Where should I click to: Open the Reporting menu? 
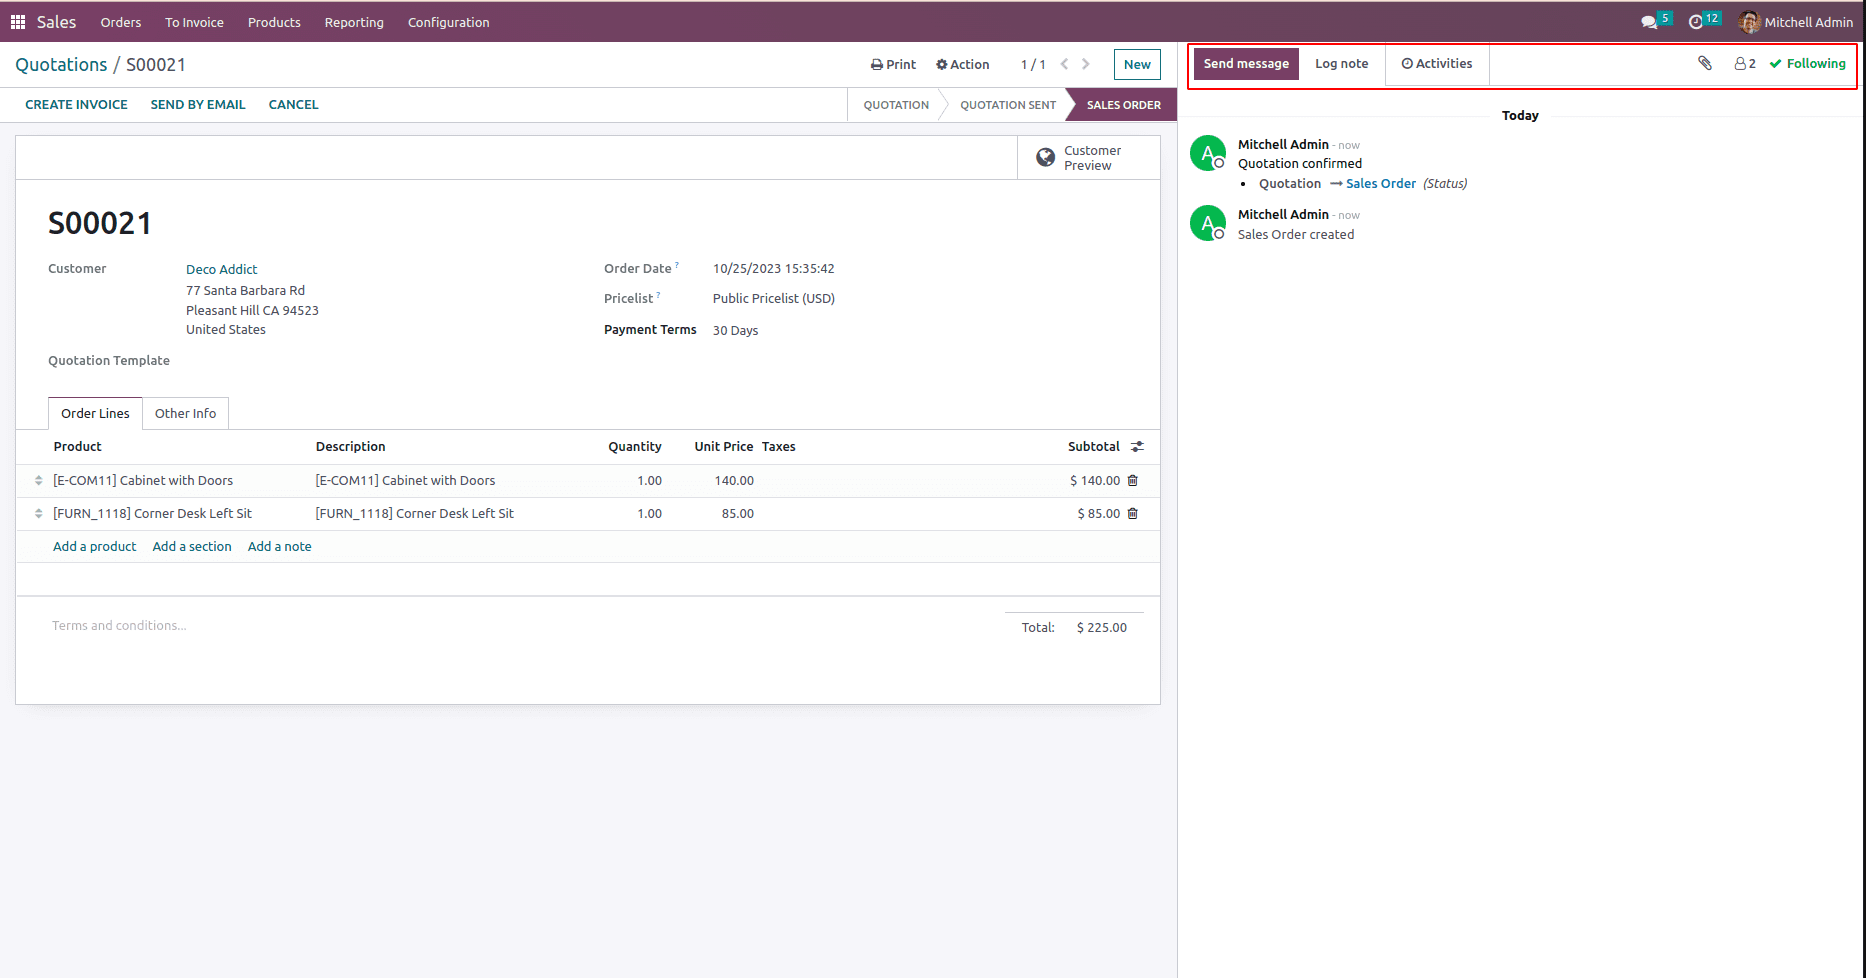[x=354, y=22]
